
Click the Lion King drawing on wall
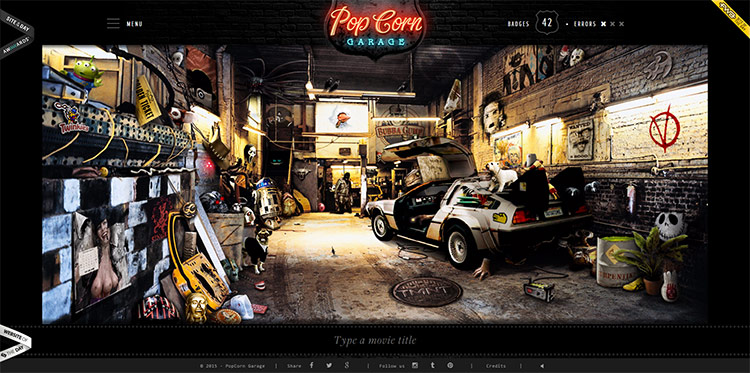tap(659, 66)
